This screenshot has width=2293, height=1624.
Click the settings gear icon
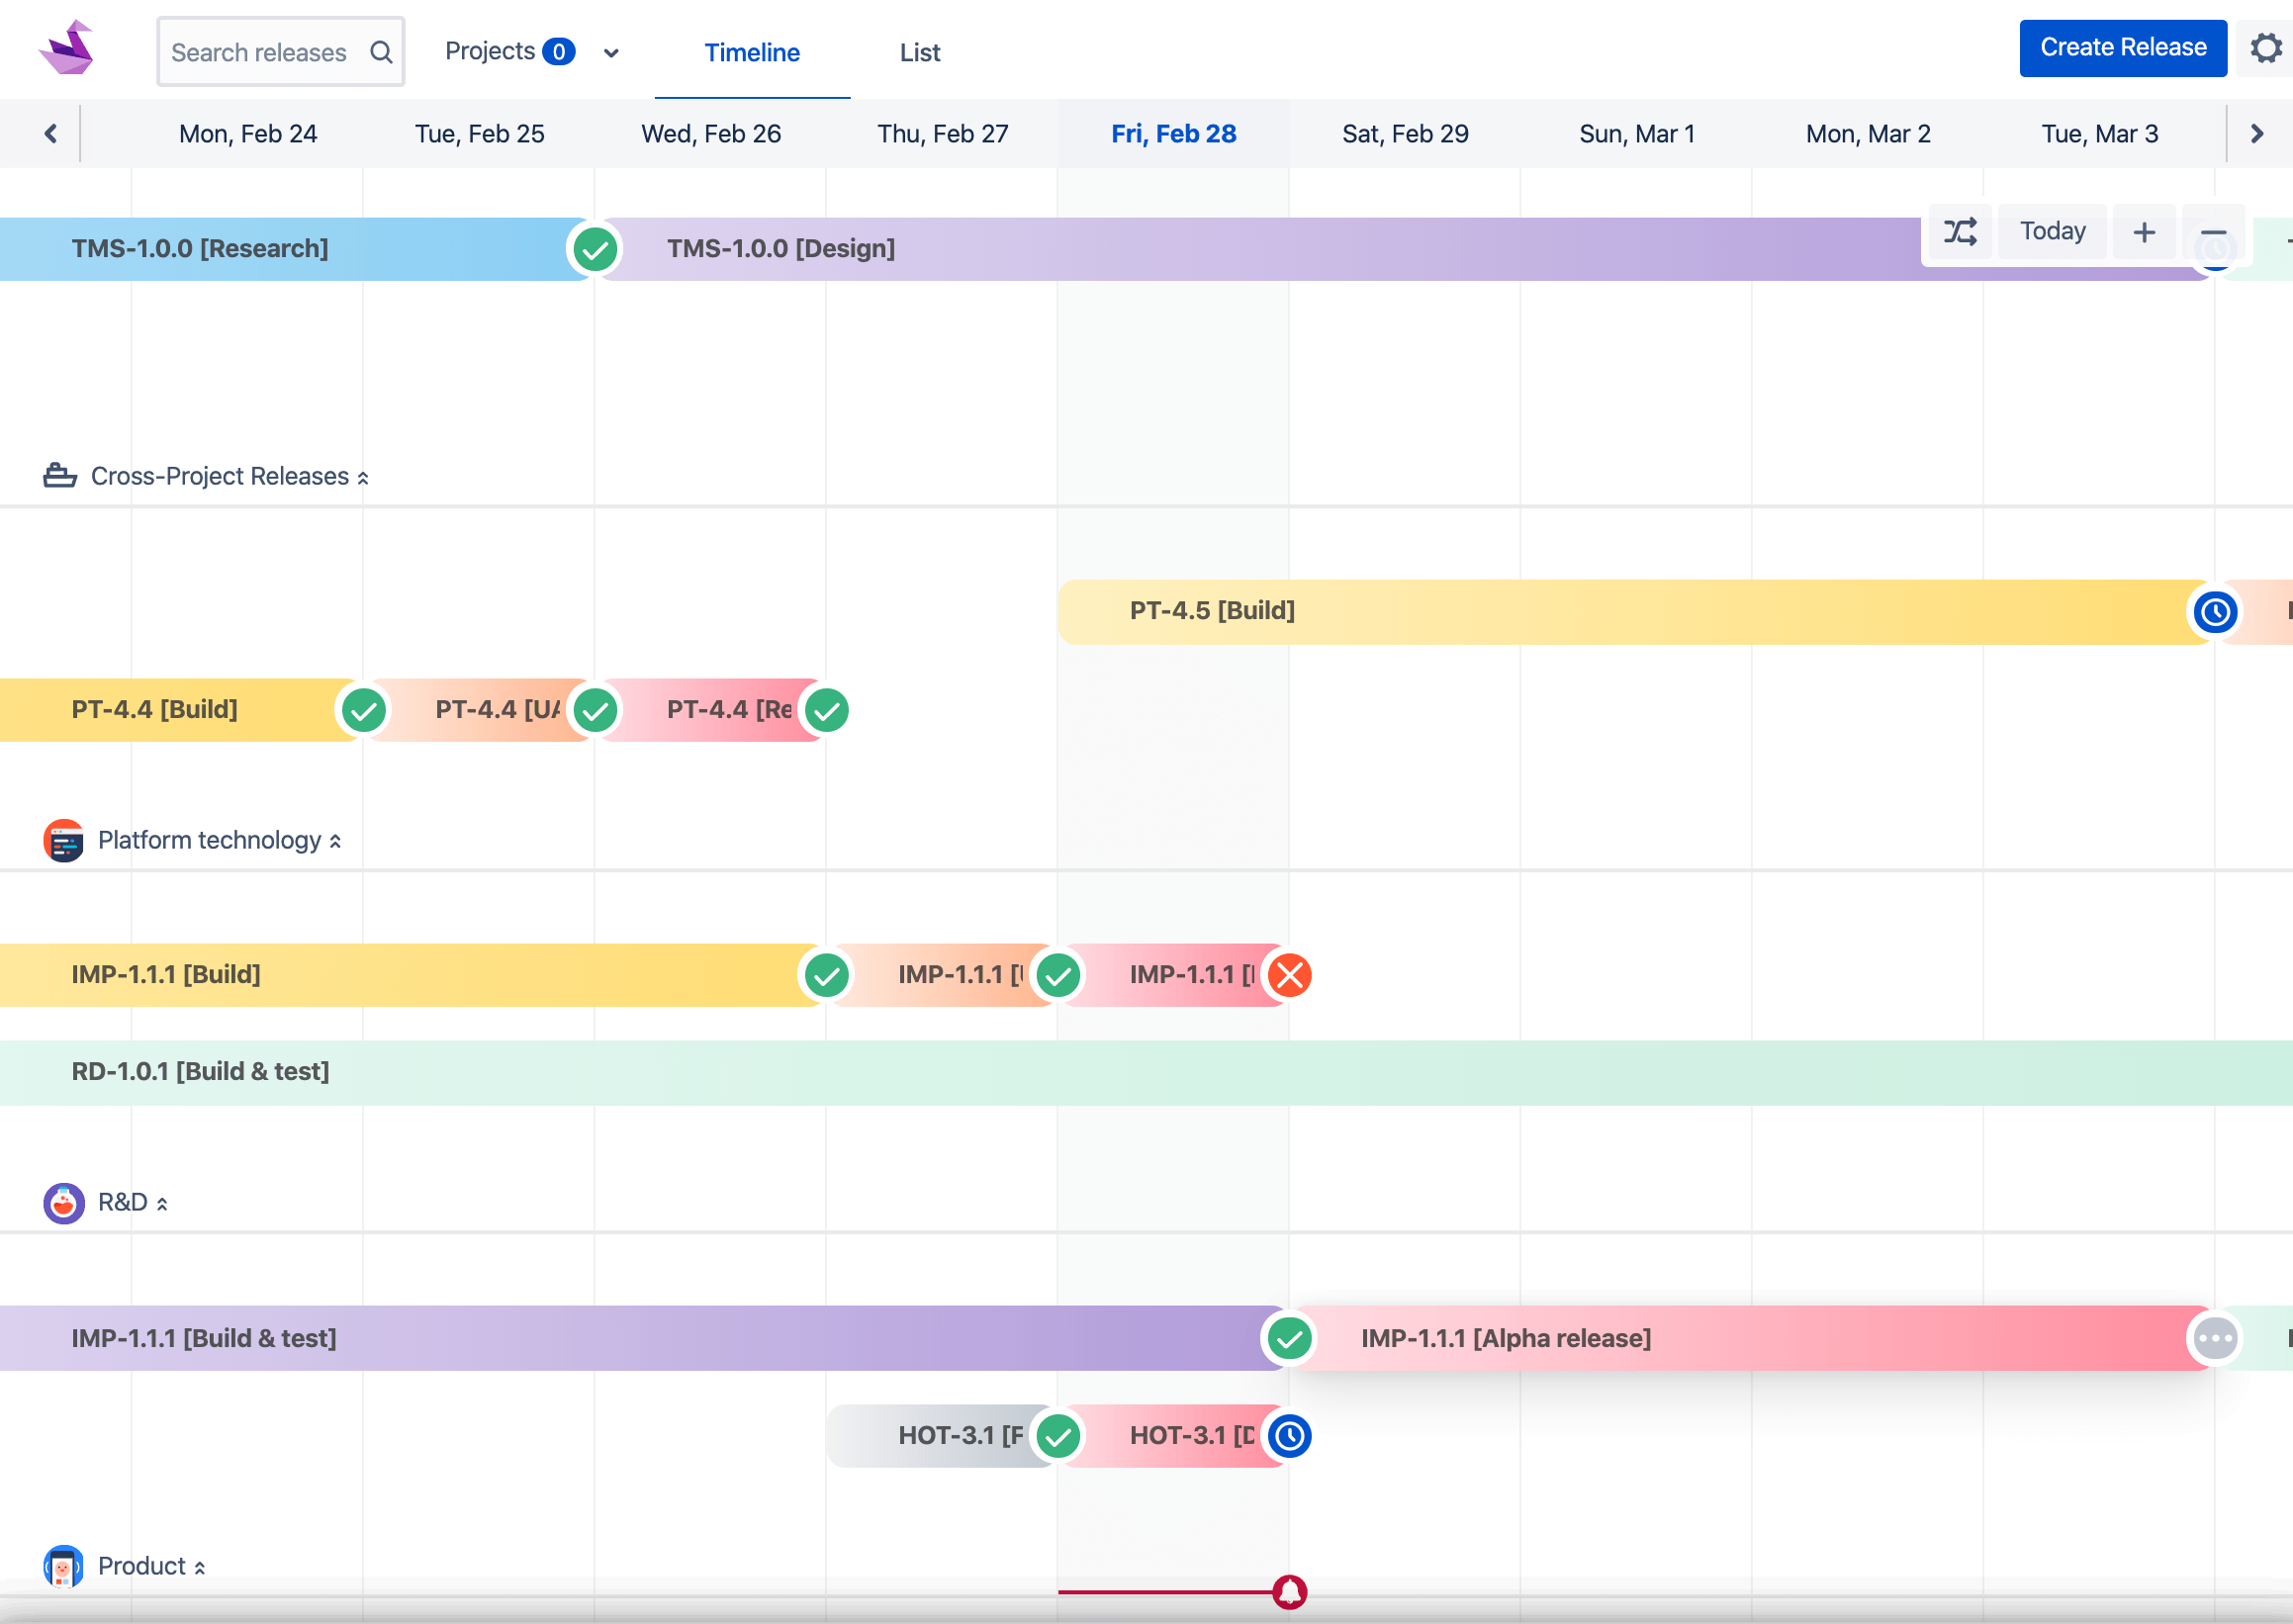(2266, 47)
